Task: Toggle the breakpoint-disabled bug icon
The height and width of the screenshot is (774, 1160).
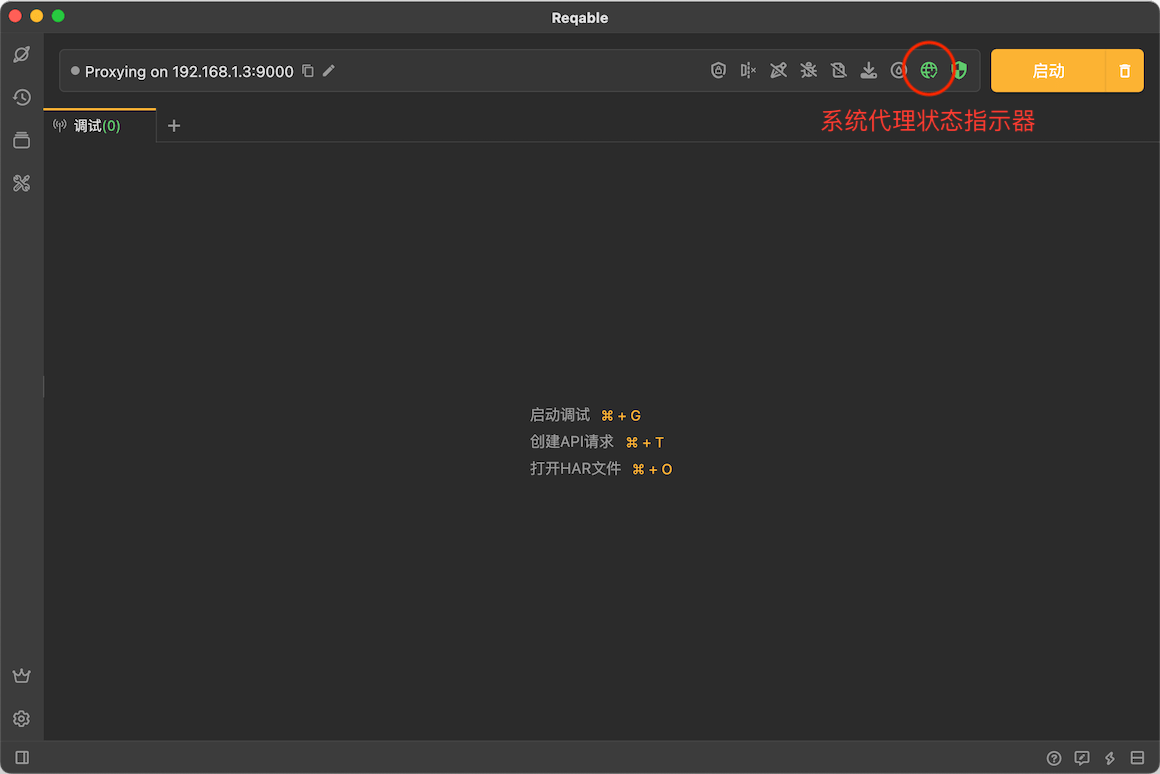Action: (x=808, y=70)
